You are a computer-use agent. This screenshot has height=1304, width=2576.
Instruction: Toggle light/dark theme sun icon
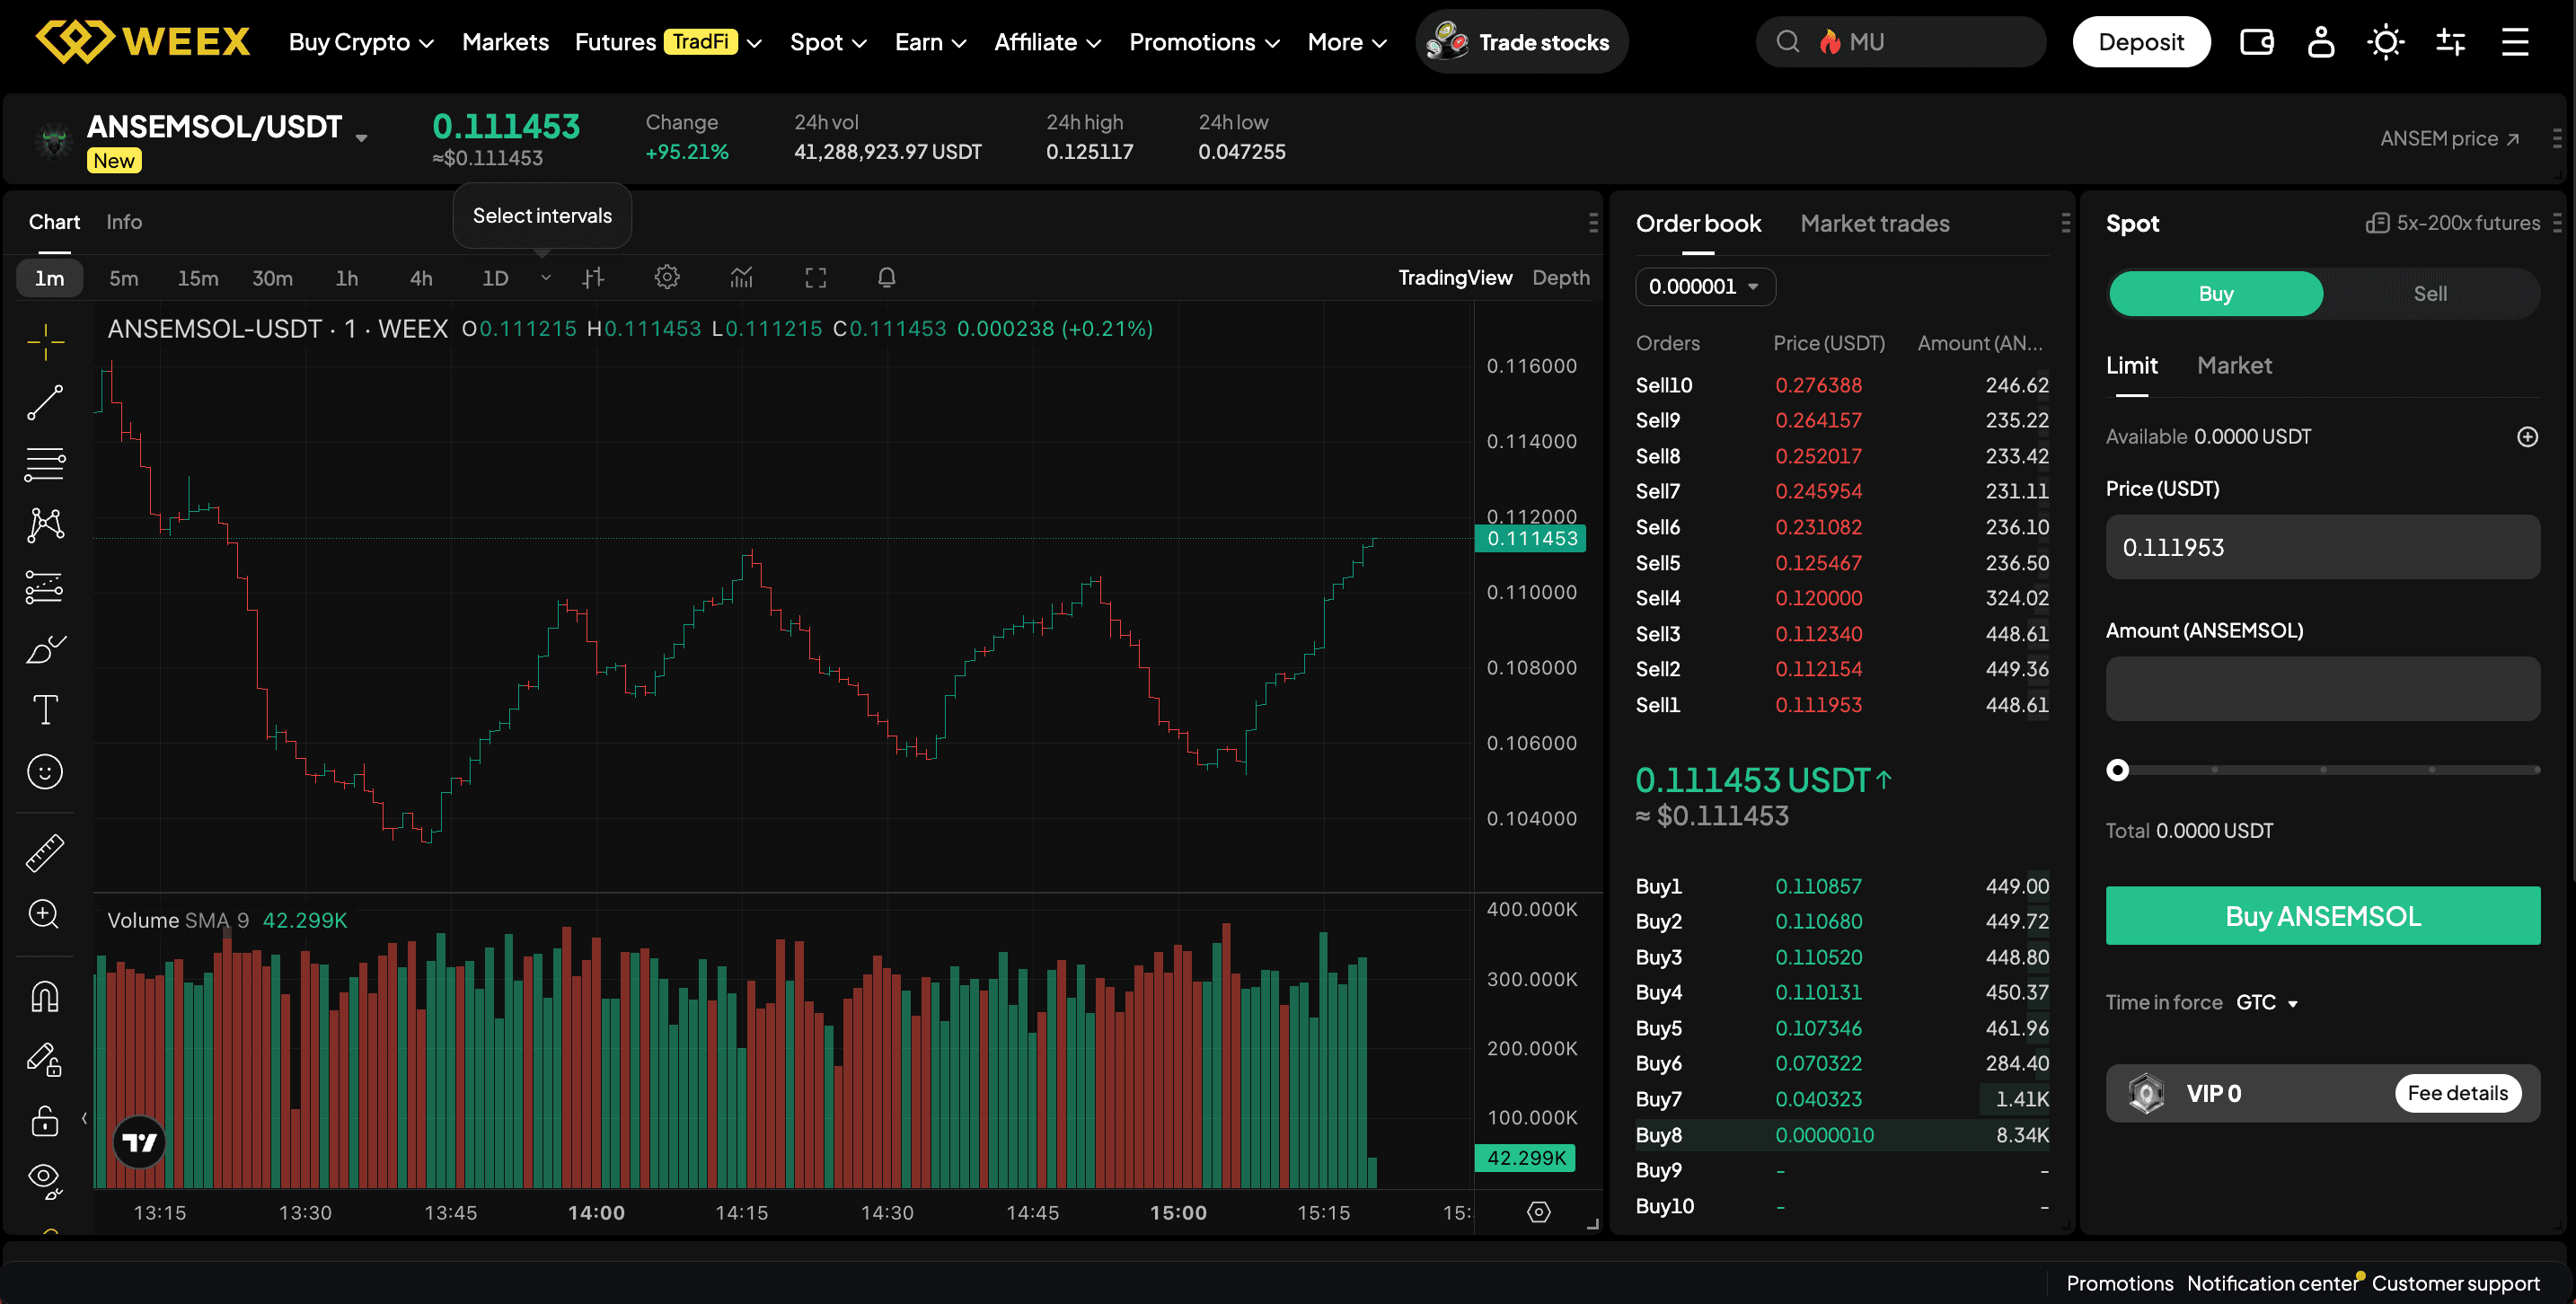[x=2386, y=42]
